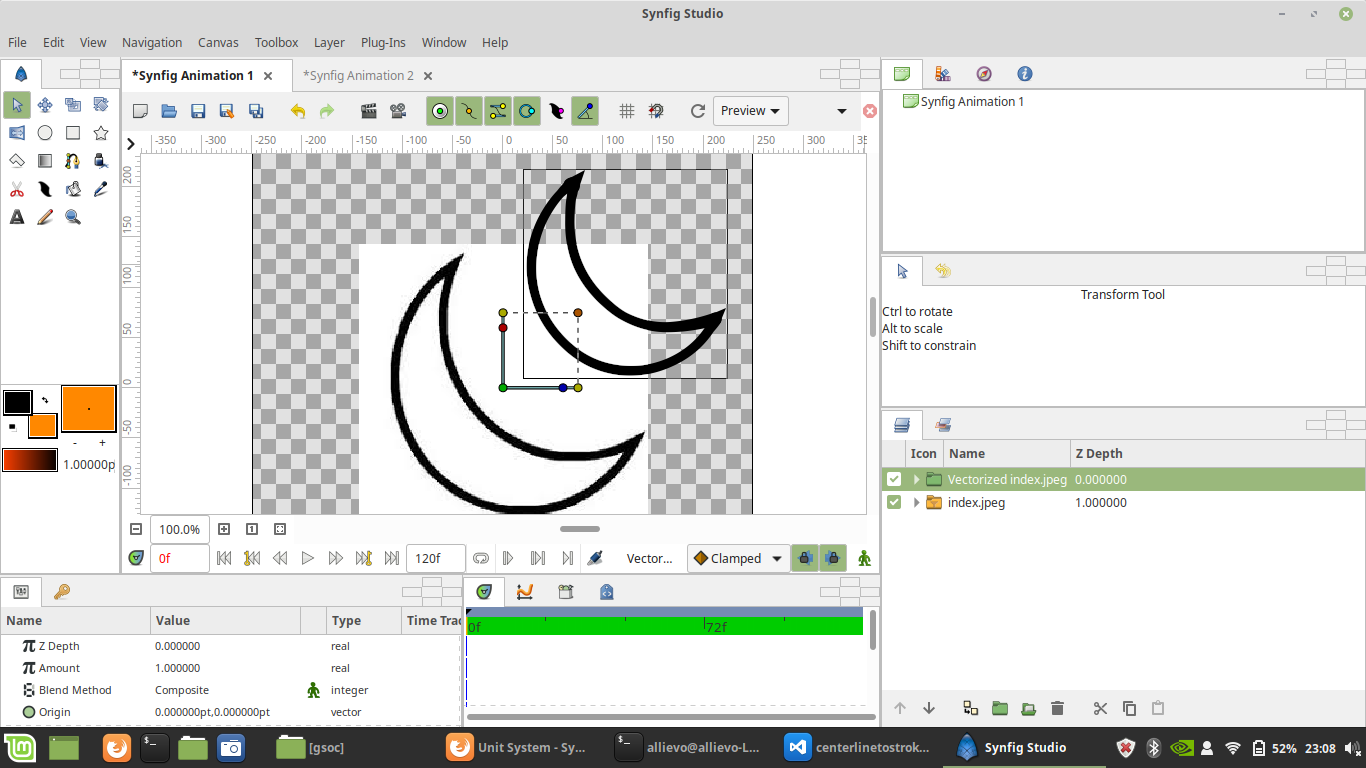This screenshot has width=1366, height=768.
Task: Uncheck visibility of Vectorized index.jpeg layer
Action: (894, 479)
